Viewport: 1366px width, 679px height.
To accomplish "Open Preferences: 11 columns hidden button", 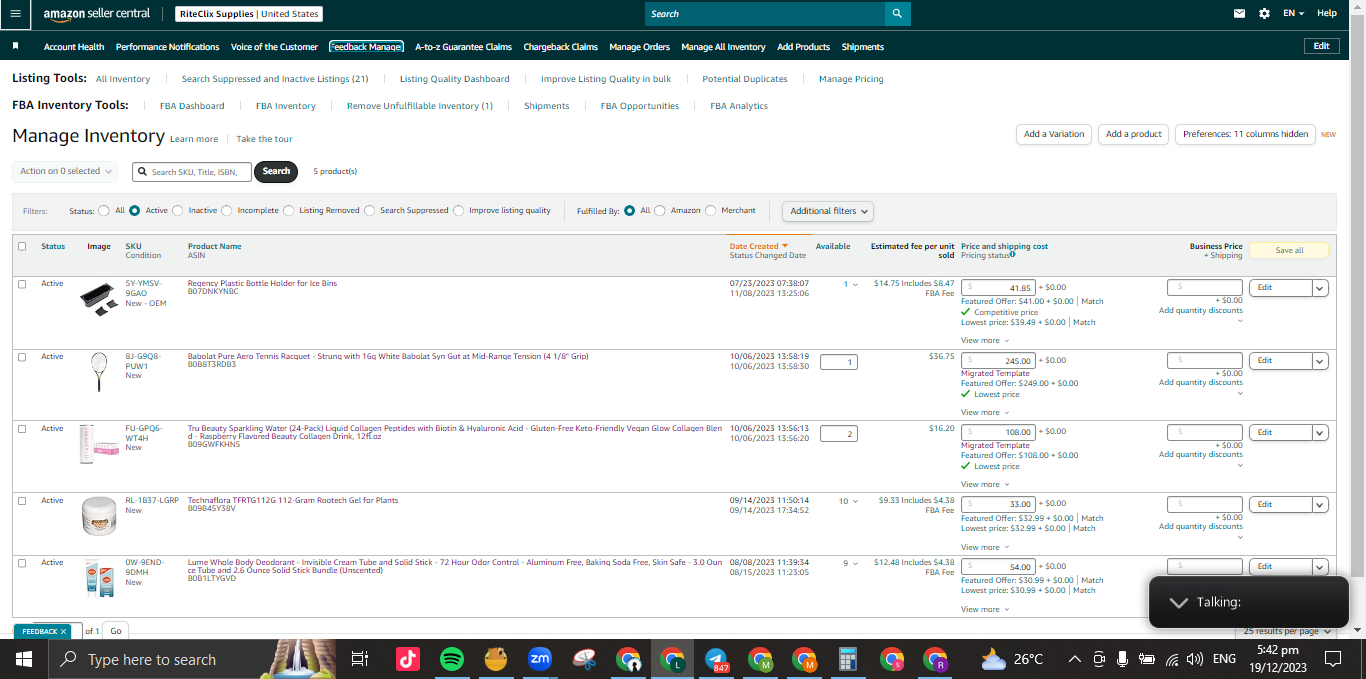I will pyautogui.click(x=1245, y=134).
